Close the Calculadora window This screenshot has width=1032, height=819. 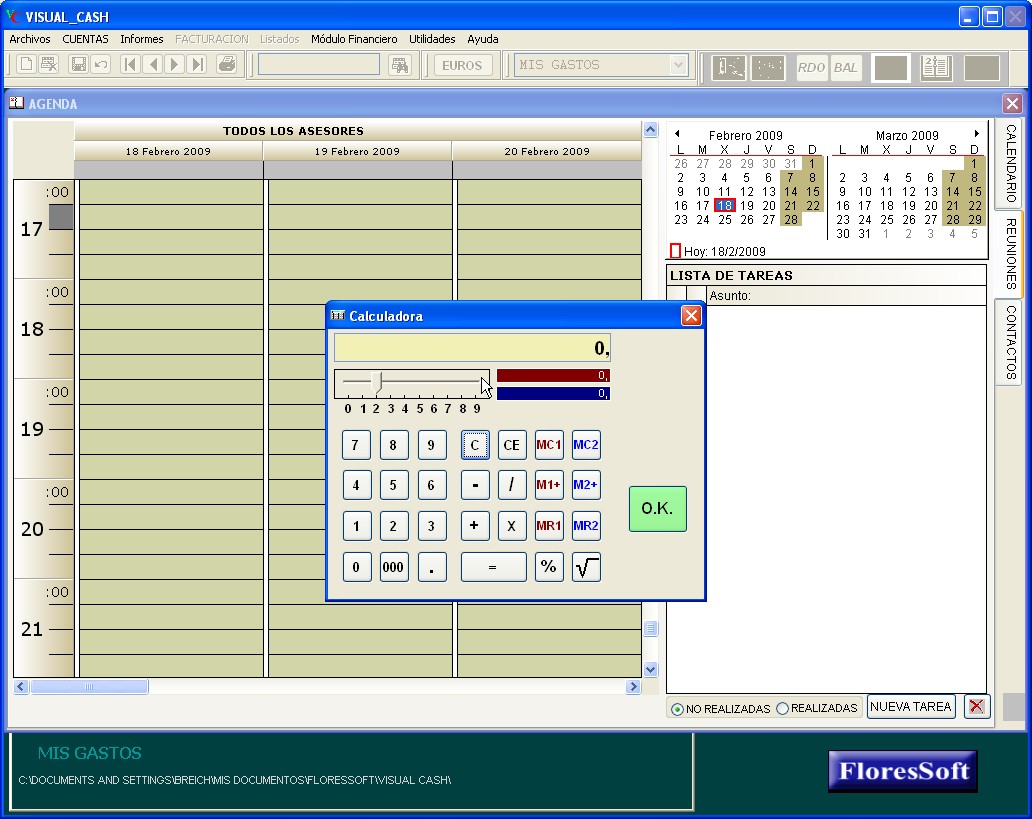[691, 316]
